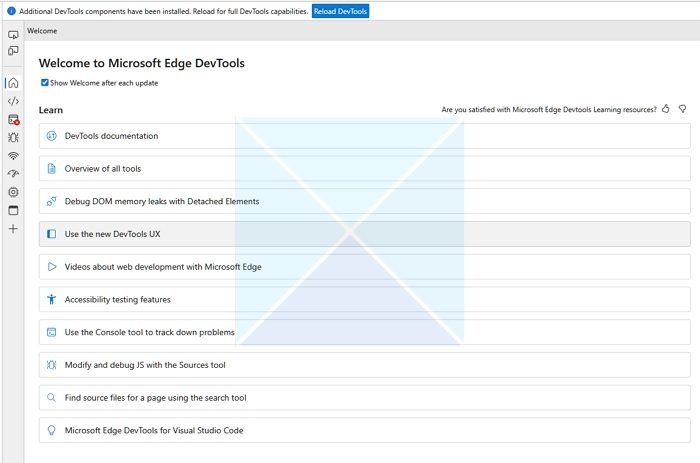Toggle device emulation icon

pos(13,50)
